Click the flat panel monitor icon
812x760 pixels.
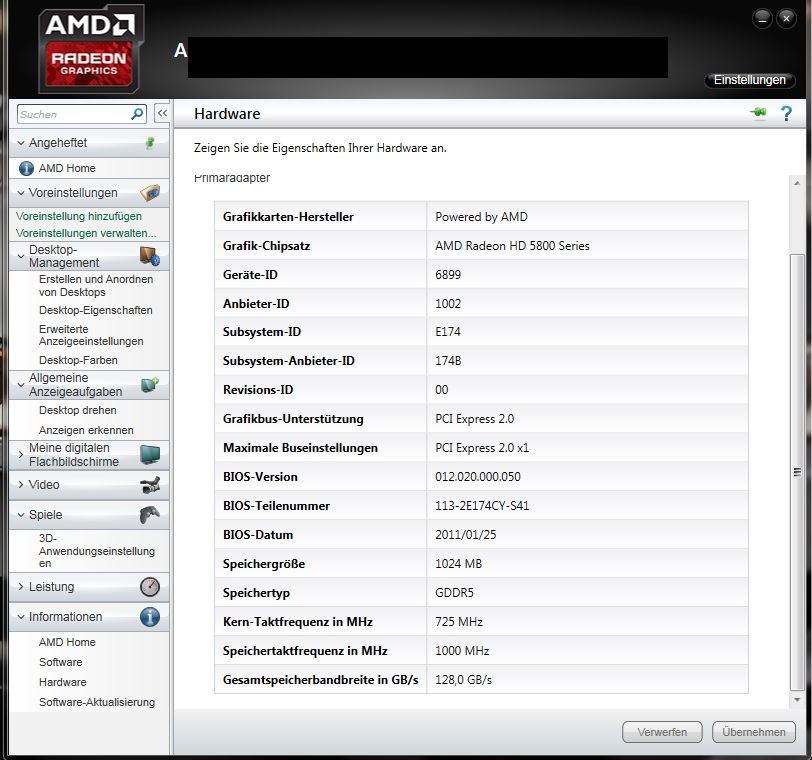point(150,455)
